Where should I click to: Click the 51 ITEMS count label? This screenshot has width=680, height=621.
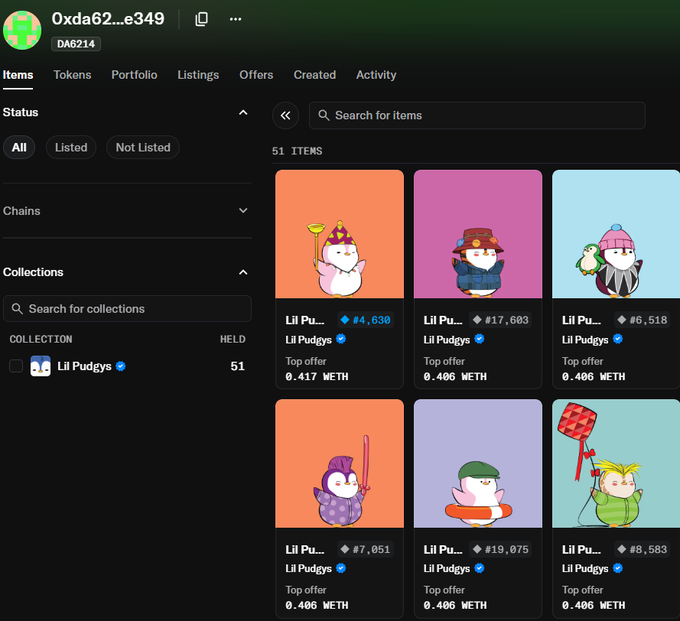pyautogui.click(x=297, y=151)
